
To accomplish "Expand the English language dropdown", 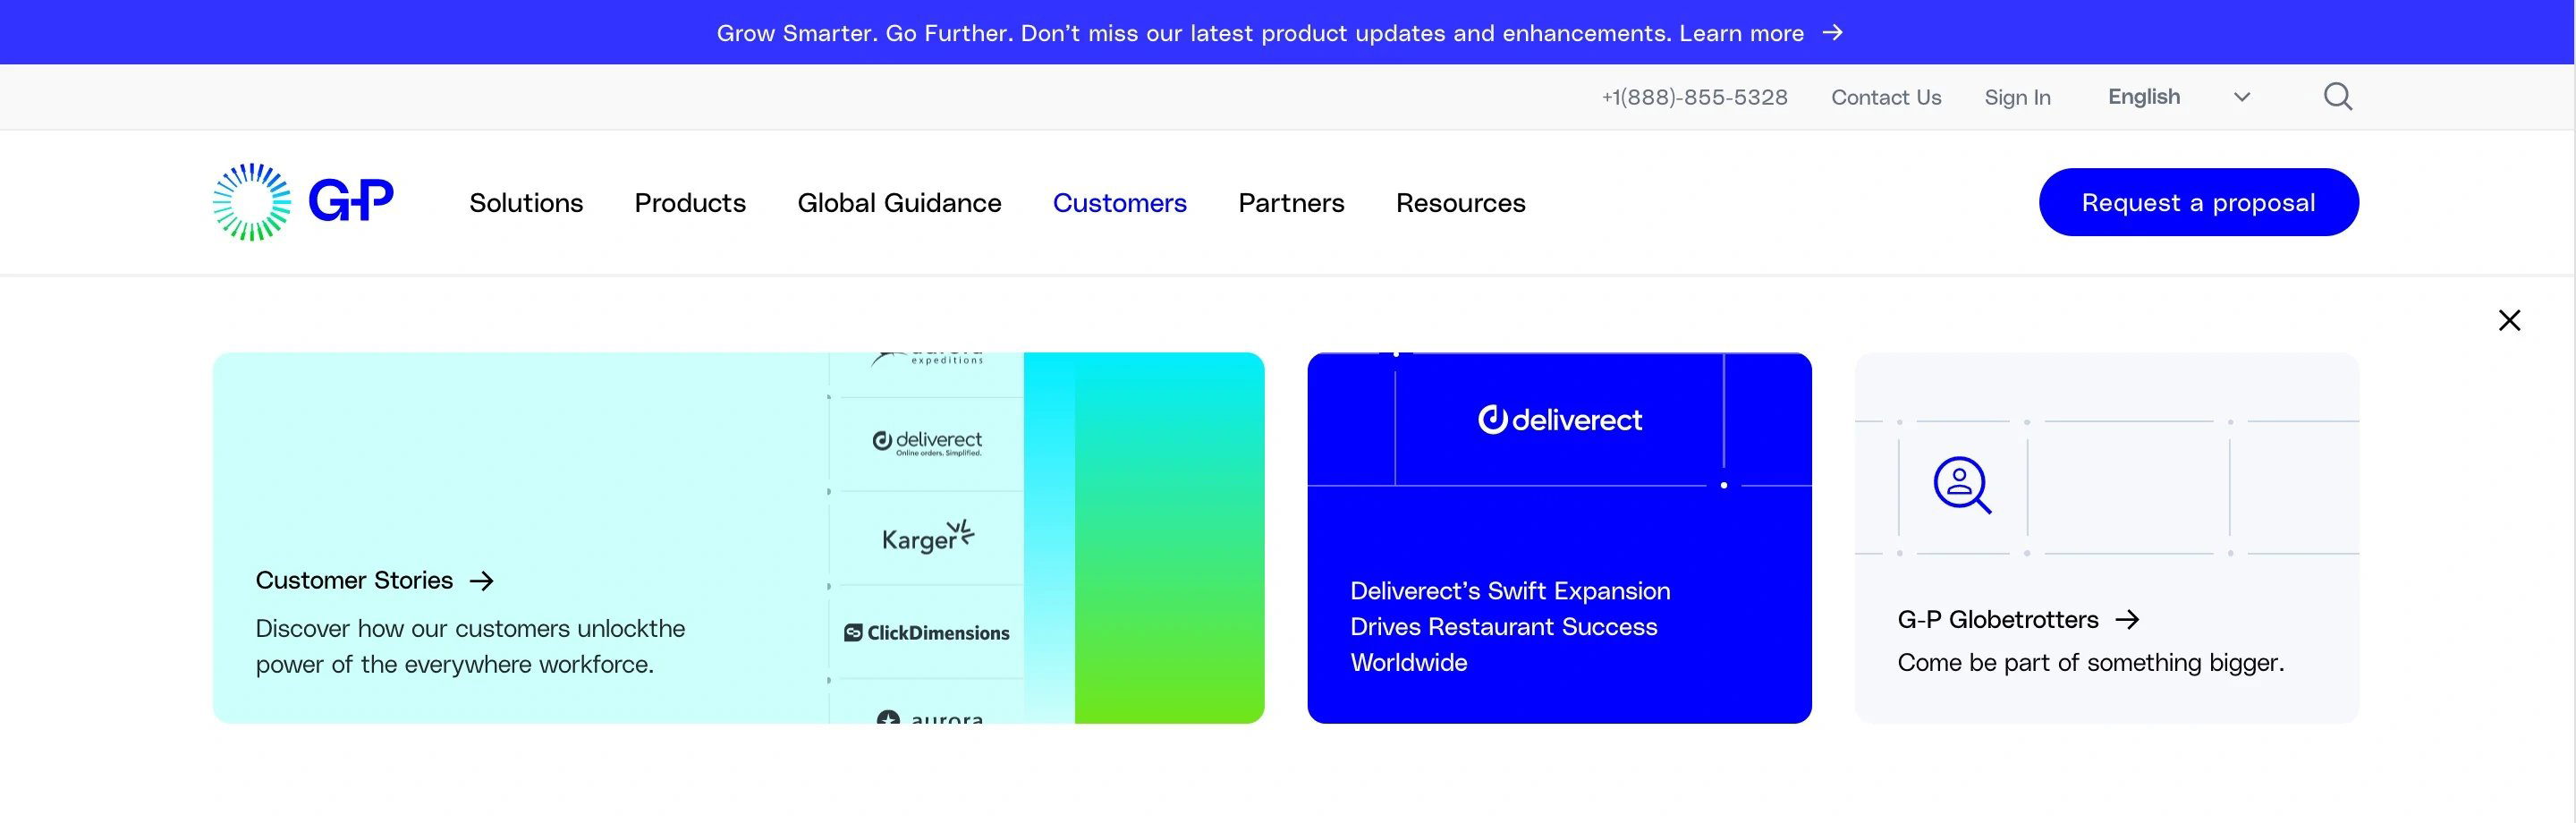I will 2179,97.
